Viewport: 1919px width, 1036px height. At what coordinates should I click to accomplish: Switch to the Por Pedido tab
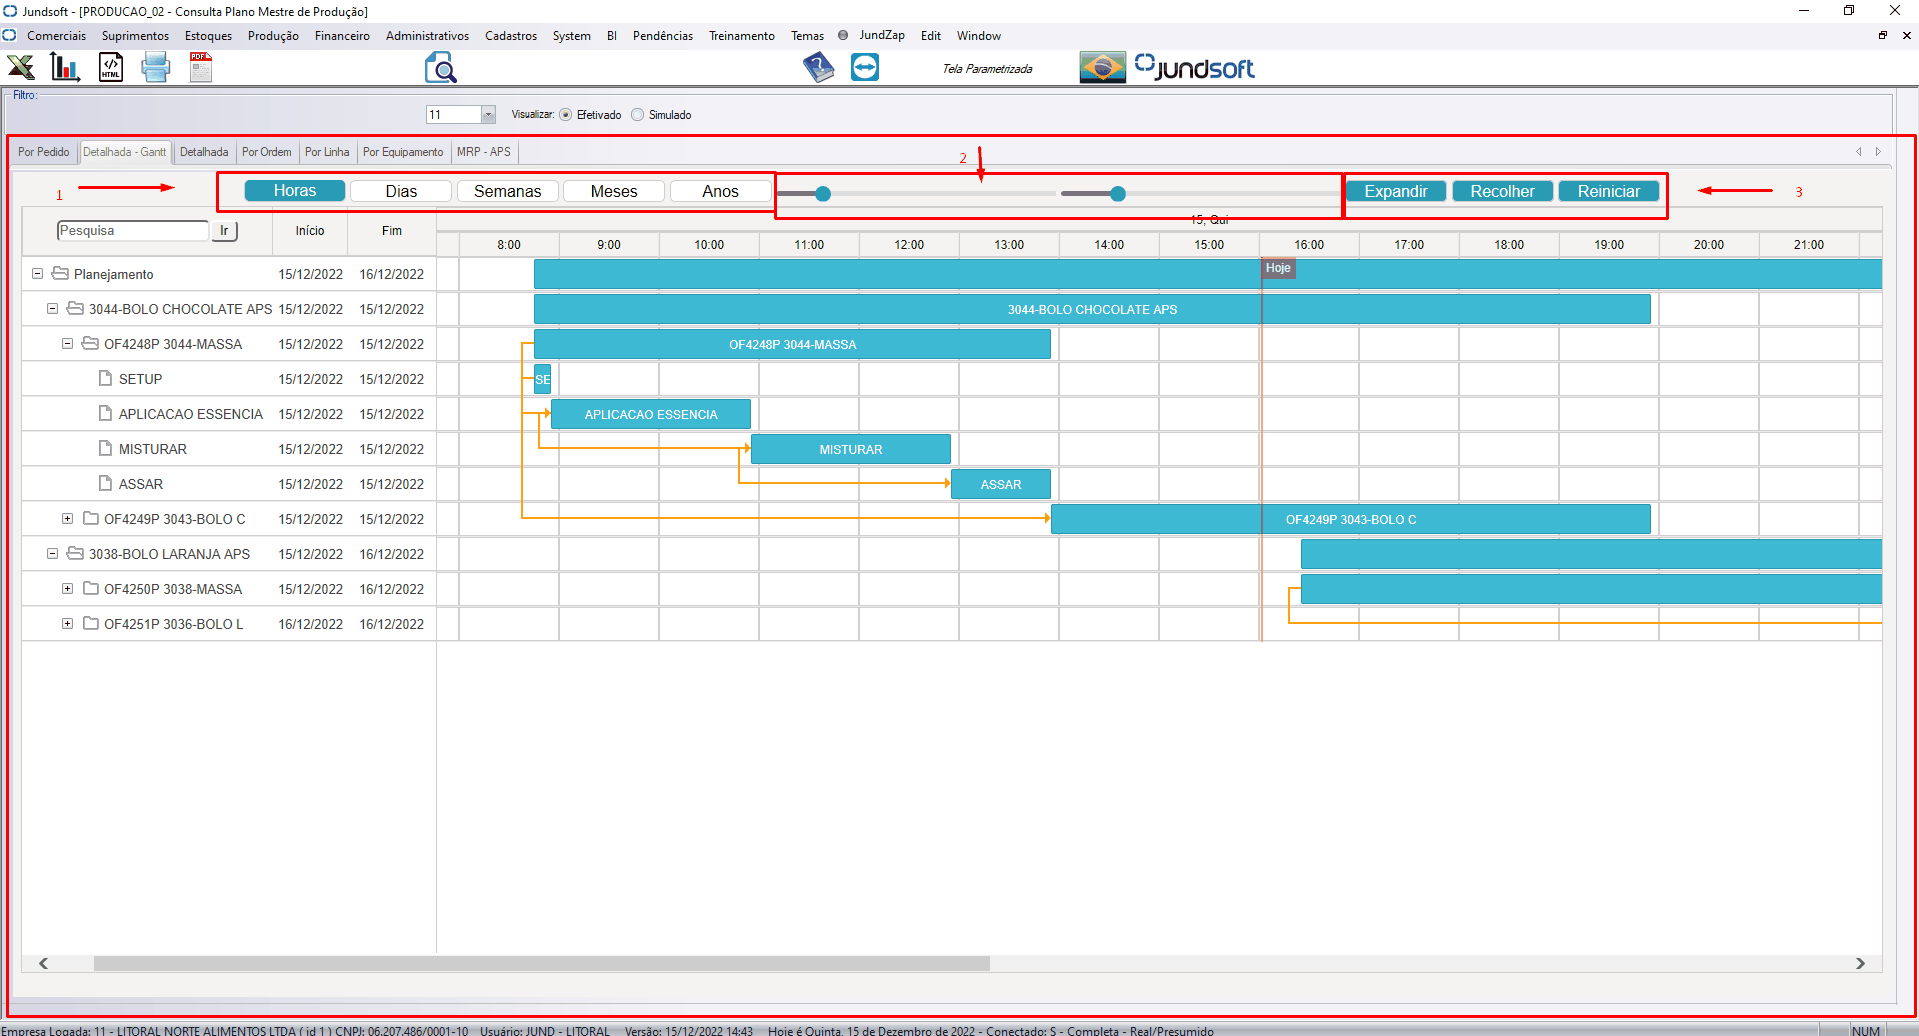pos(44,152)
